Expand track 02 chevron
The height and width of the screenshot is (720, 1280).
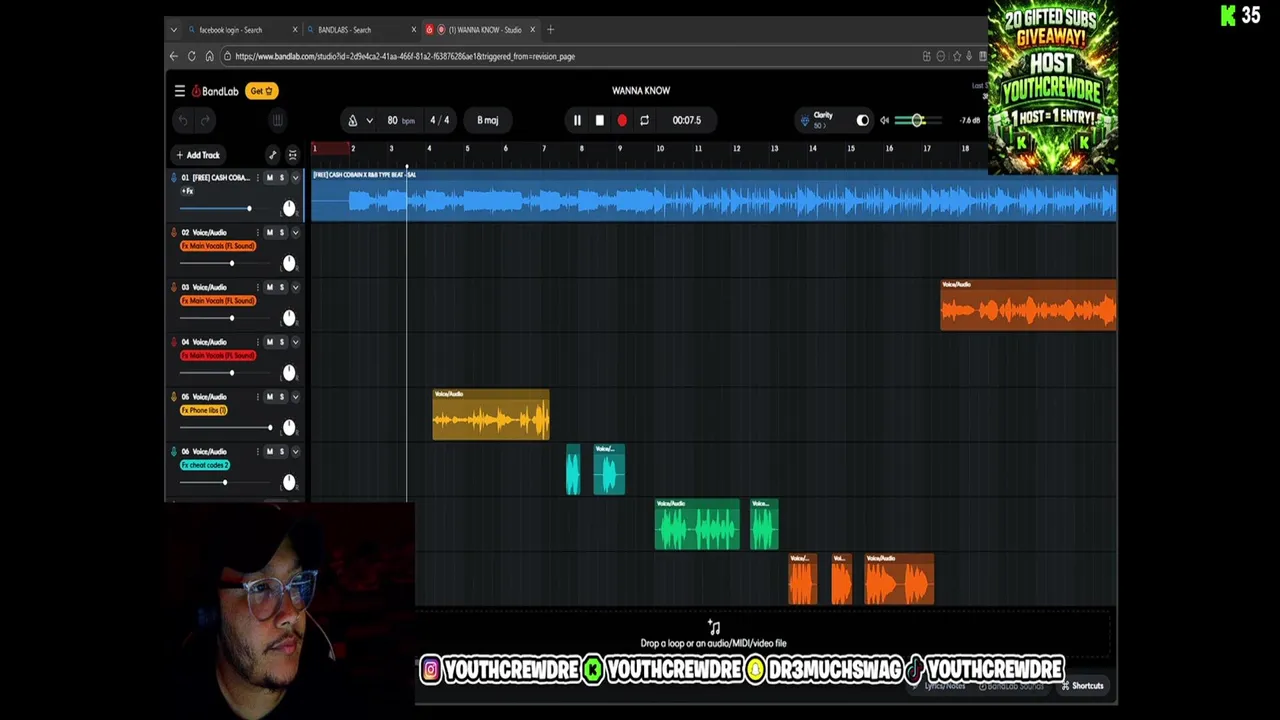click(x=295, y=233)
